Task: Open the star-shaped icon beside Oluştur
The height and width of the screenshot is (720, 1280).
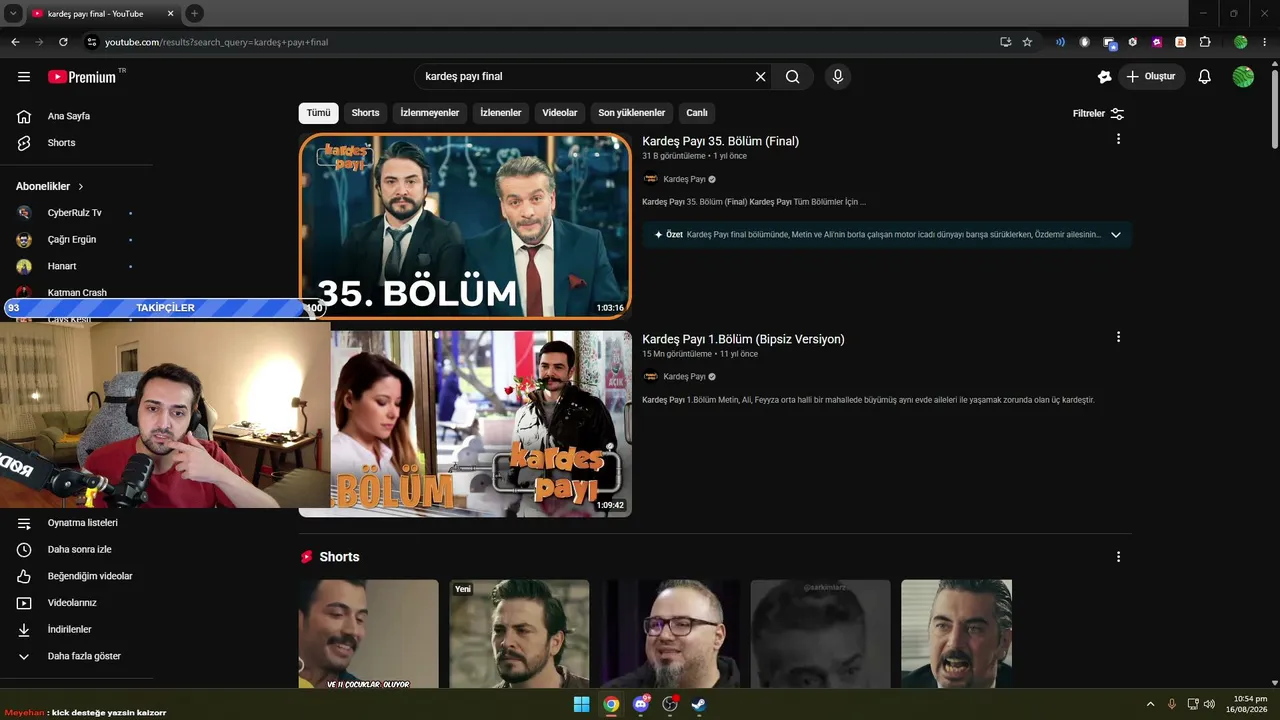Action: click(1104, 77)
